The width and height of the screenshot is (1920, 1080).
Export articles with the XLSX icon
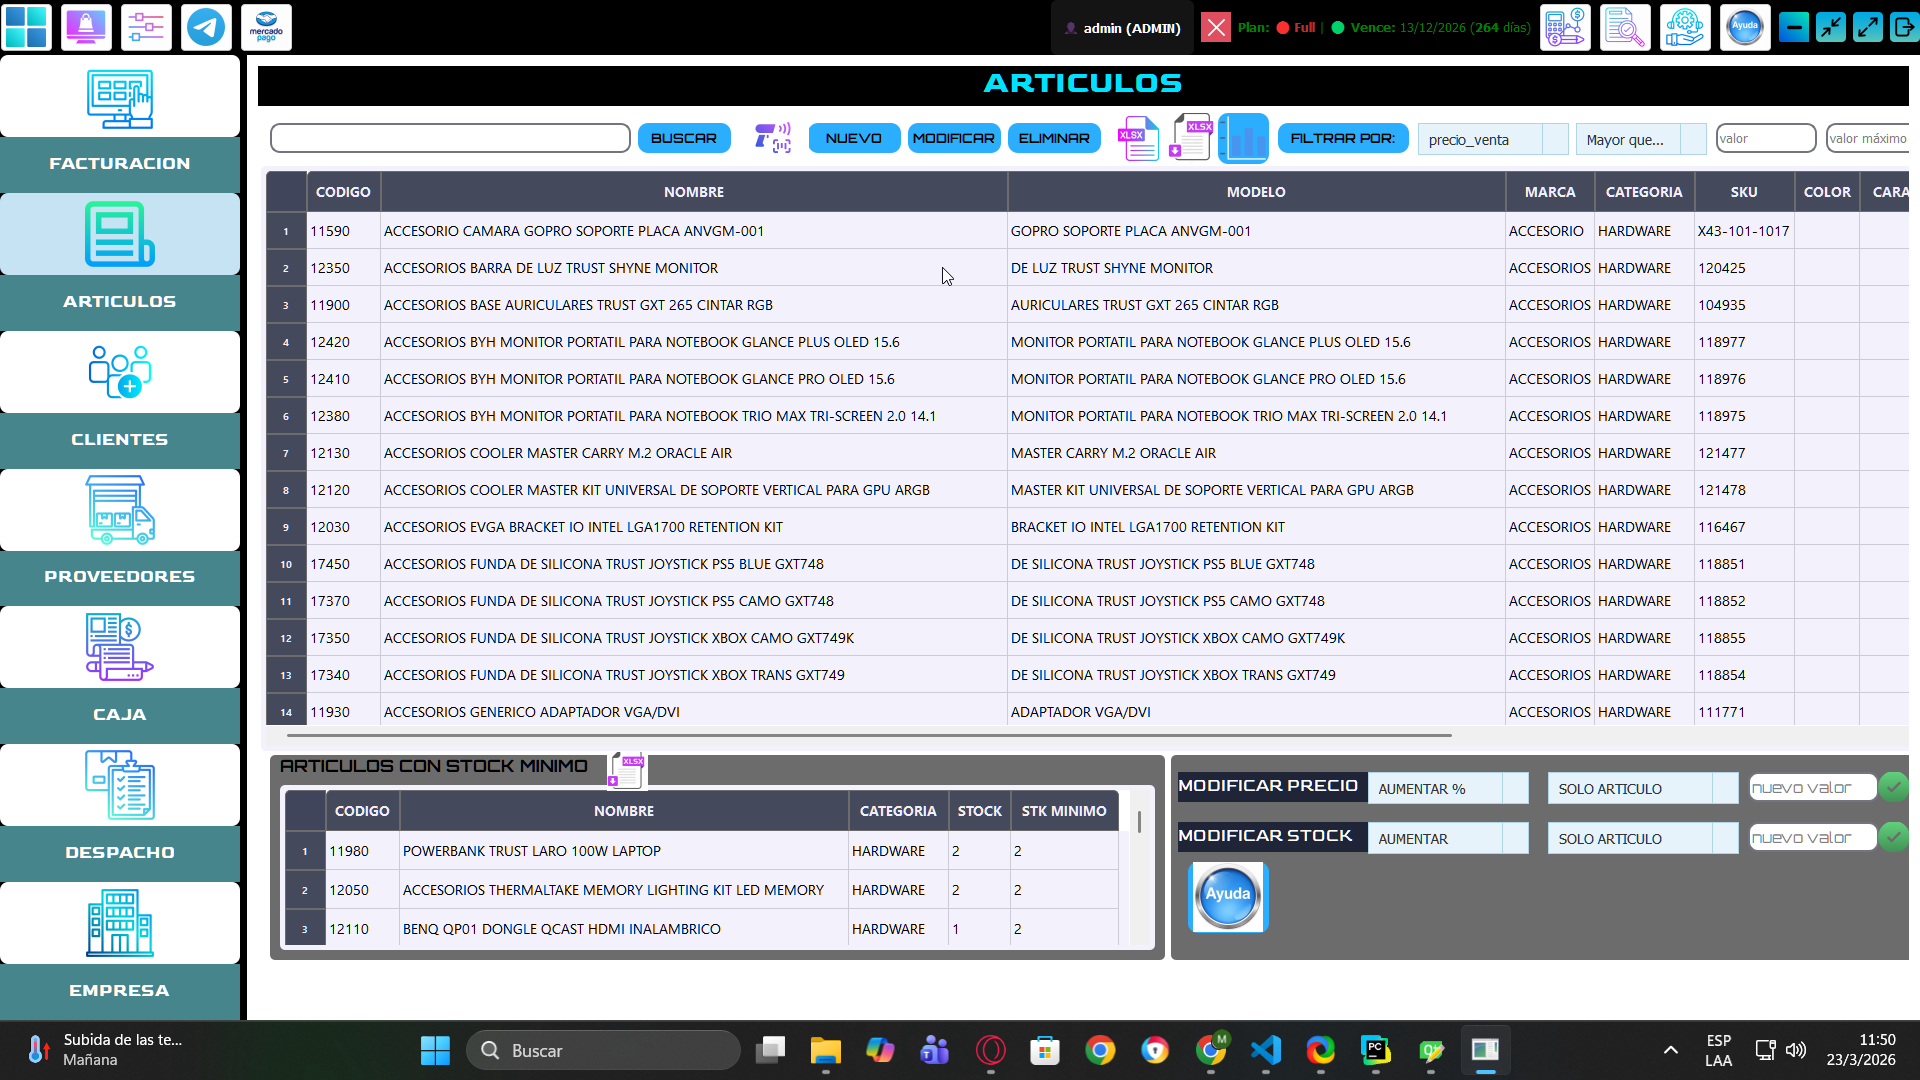tap(1138, 138)
